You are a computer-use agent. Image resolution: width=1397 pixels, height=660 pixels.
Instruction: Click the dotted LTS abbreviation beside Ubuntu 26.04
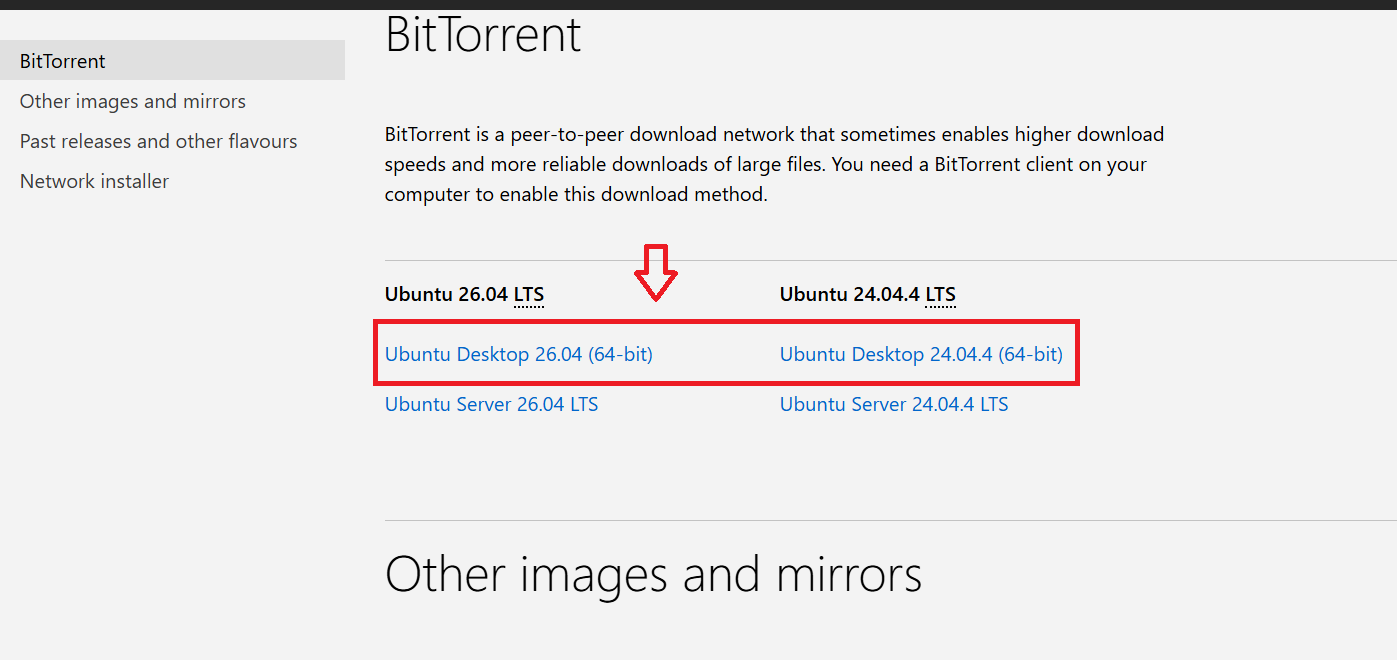tap(529, 295)
